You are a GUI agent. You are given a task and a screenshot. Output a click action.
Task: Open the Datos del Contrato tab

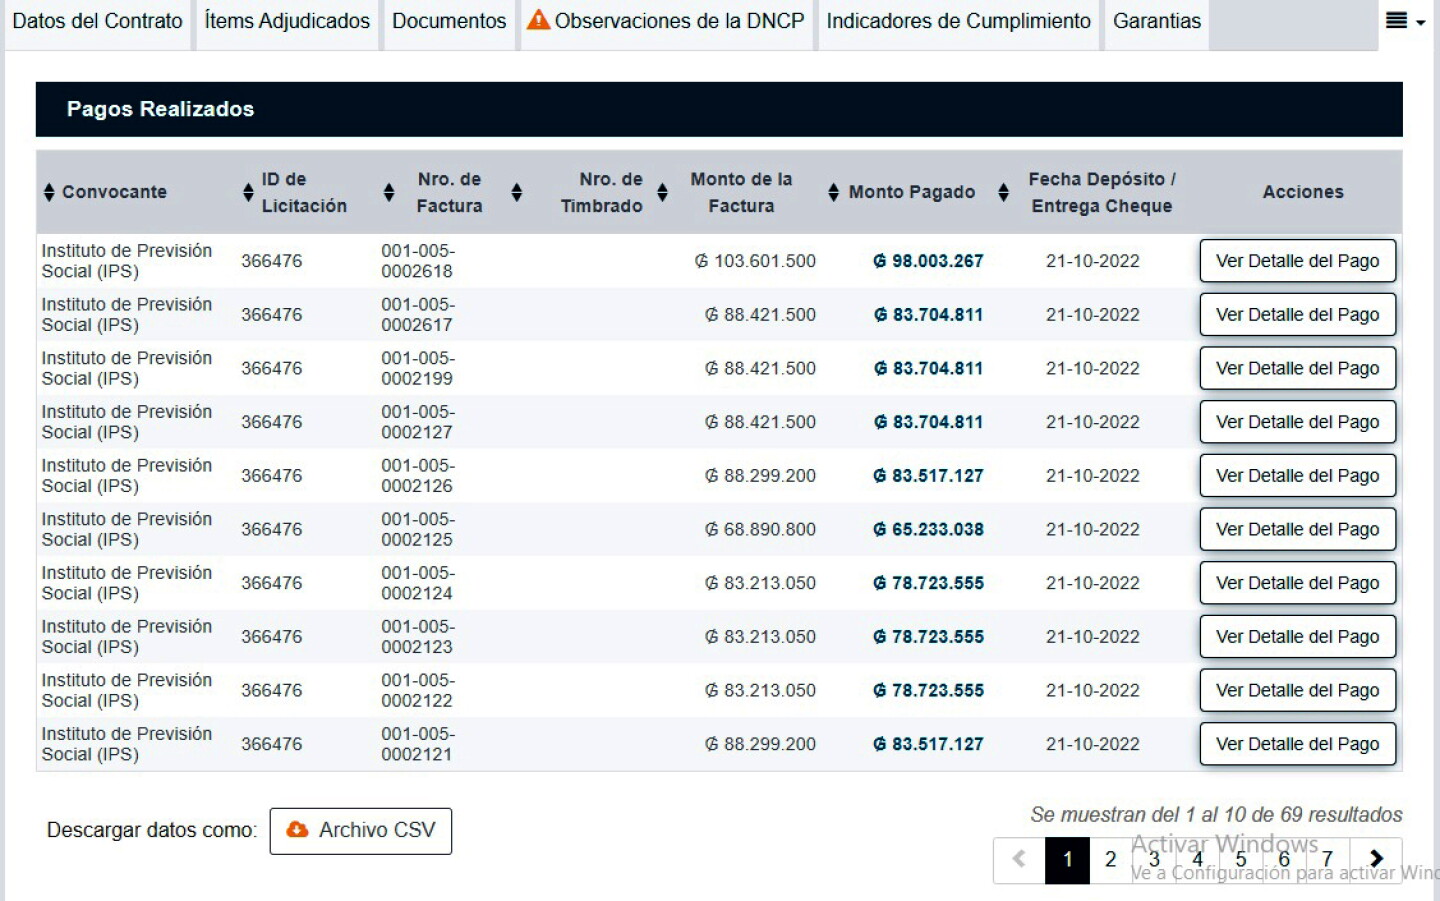pos(97,21)
